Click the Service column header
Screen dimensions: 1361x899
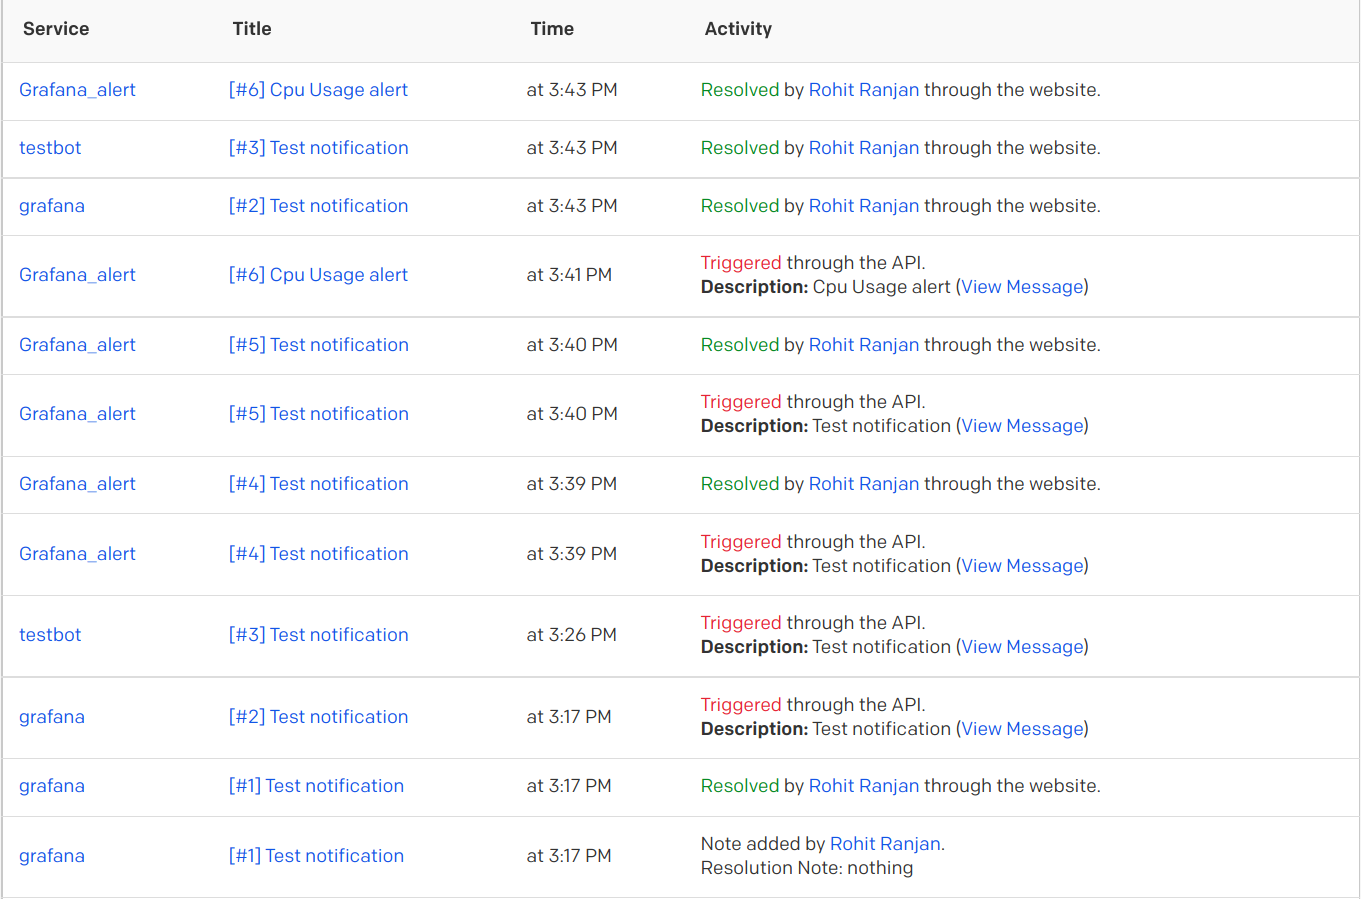click(56, 29)
